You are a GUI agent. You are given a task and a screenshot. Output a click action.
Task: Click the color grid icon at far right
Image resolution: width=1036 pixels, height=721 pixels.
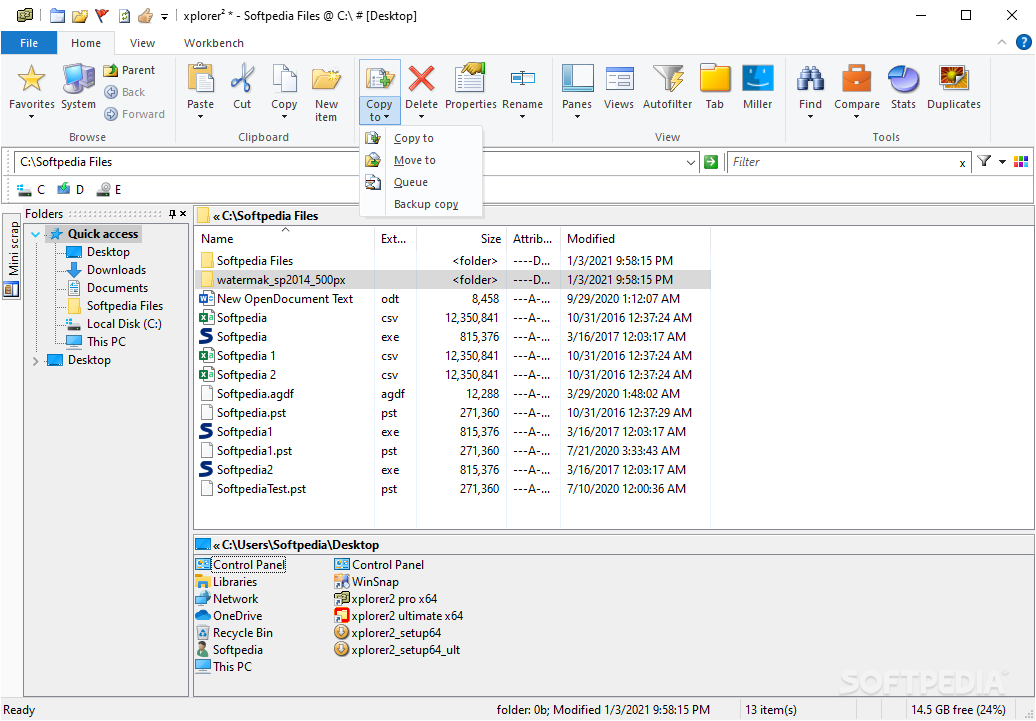coord(1021,162)
